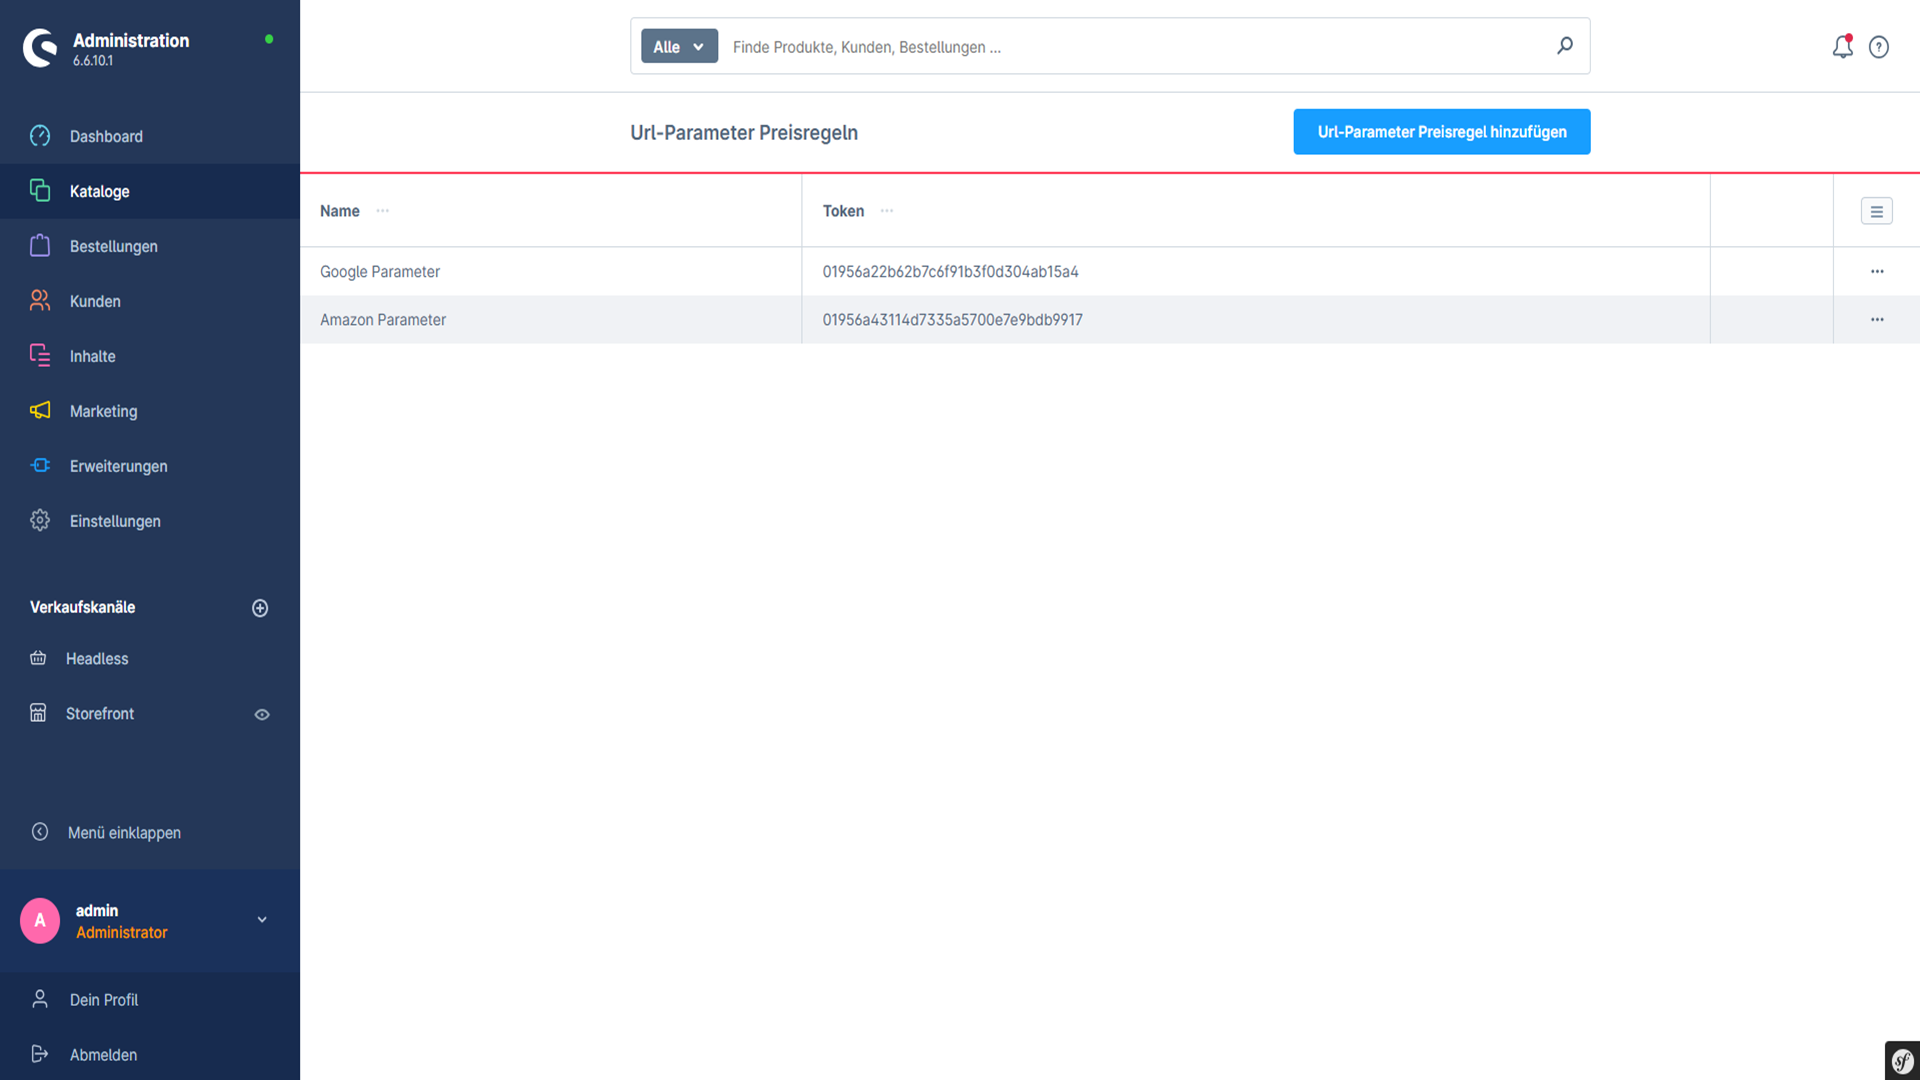1920x1080 pixels.
Task: Click the admin avatar circle
Action: (40, 920)
